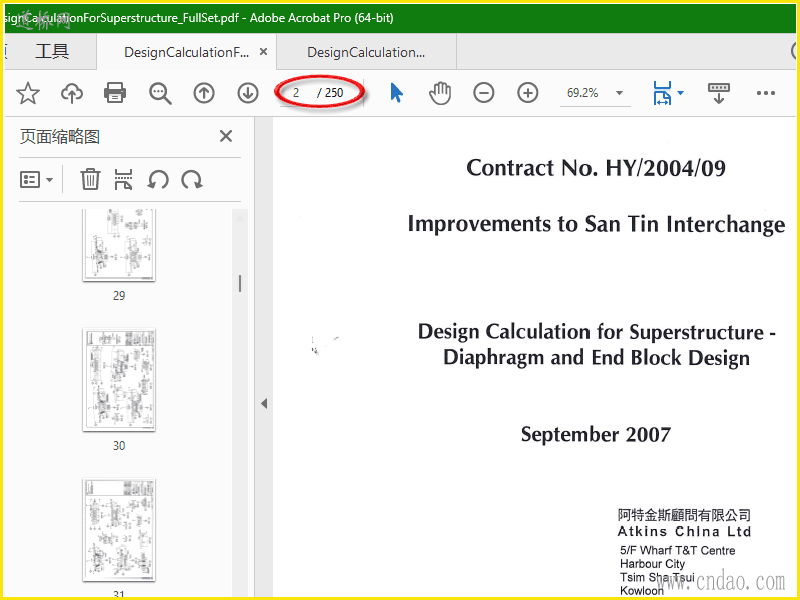Click the thumbnail panel scrollbar handle
The height and width of the screenshot is (600, 800).
[240, 284]
